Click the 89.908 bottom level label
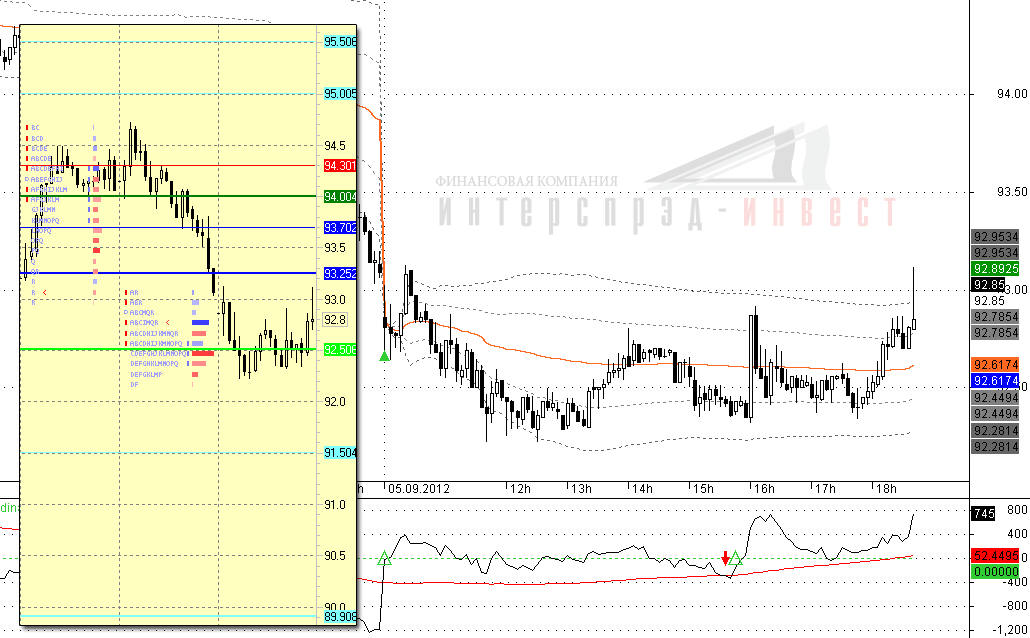Image resolution: width=1030 pixels, height=638 pixels. [x=340, y=616]
